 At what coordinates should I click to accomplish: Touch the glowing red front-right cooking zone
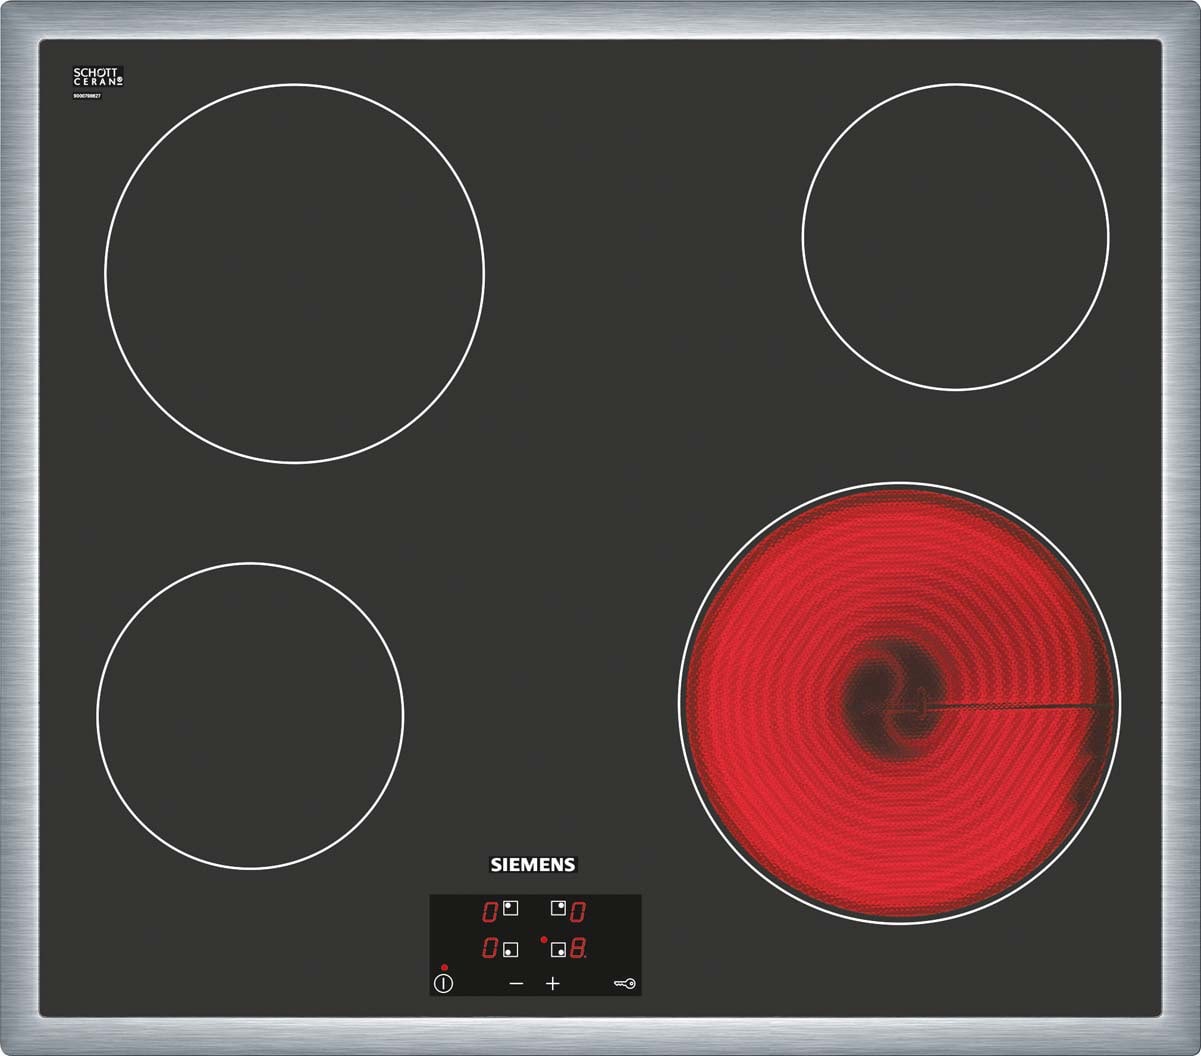tap(899, 703)
